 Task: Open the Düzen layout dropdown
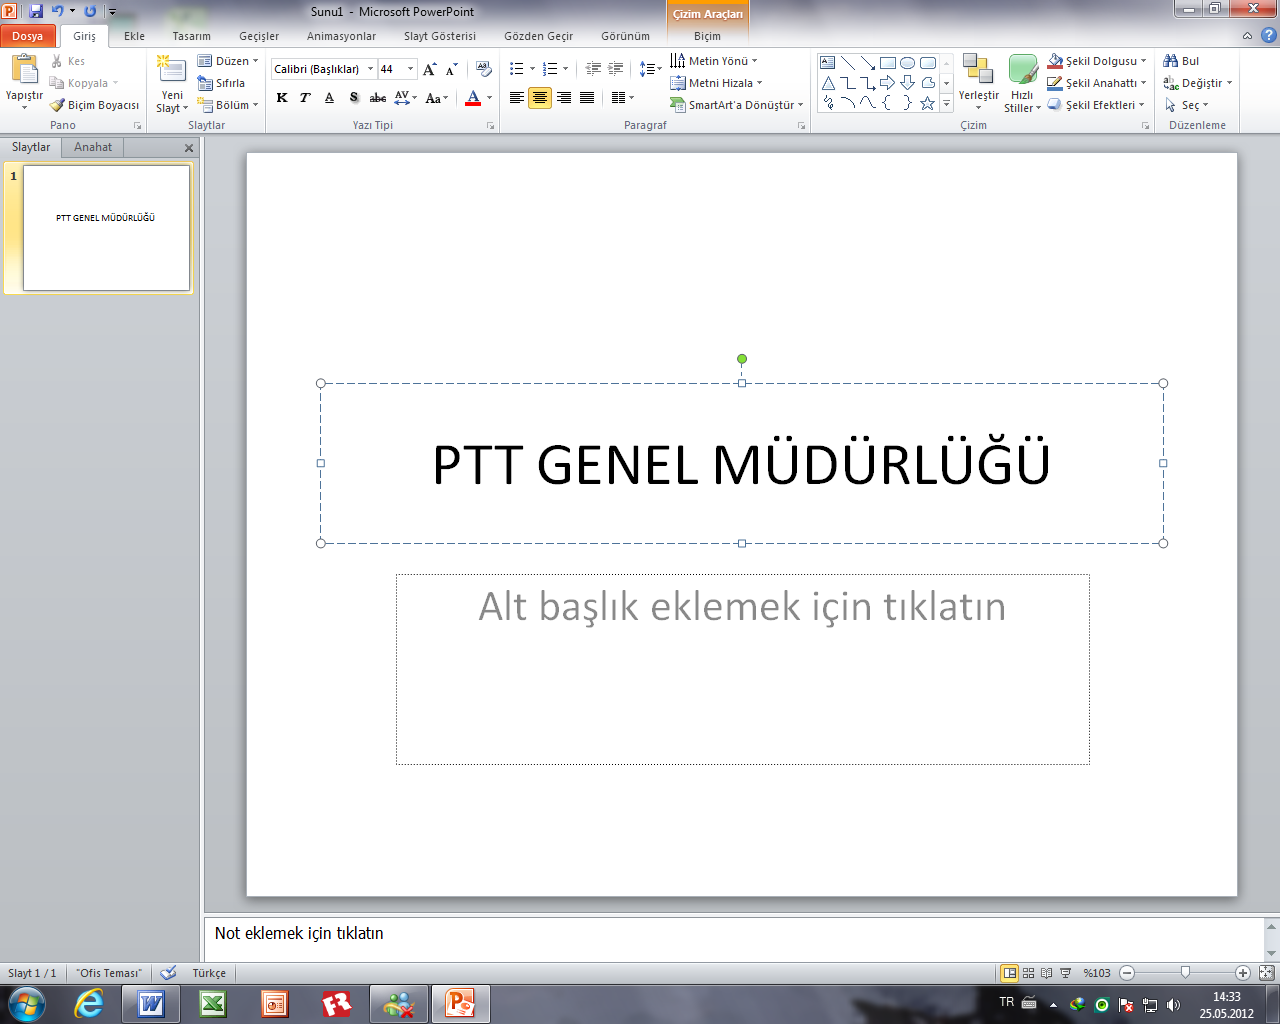[x=228, y=61]
